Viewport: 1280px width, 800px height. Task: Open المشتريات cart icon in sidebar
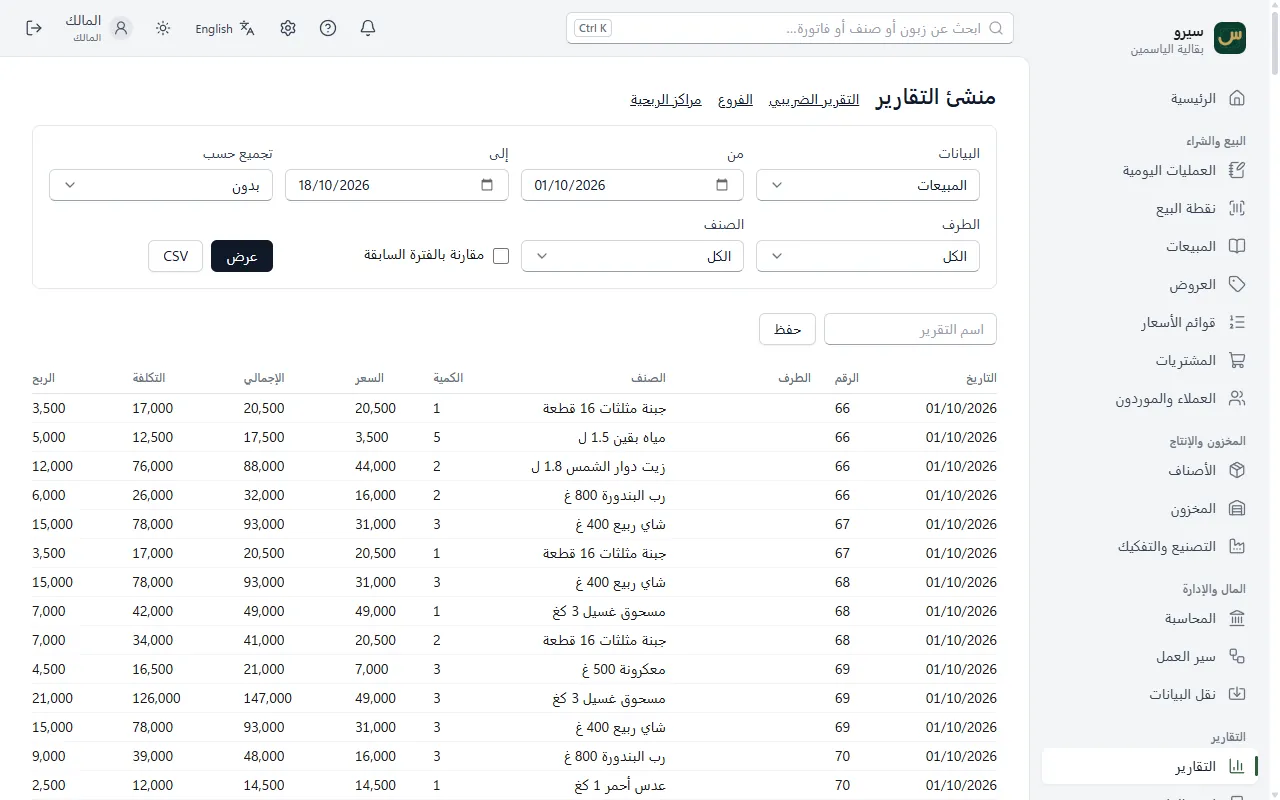(1237, 360)
